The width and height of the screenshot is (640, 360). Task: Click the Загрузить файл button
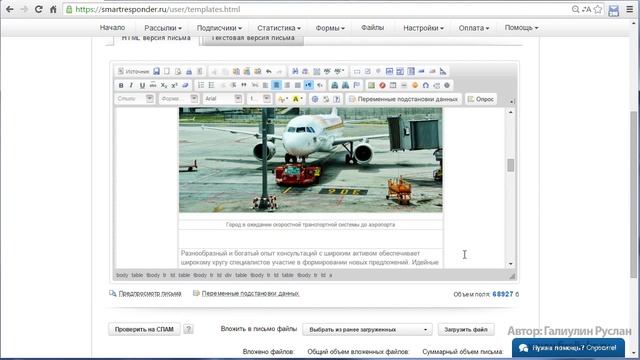(466, 329)
